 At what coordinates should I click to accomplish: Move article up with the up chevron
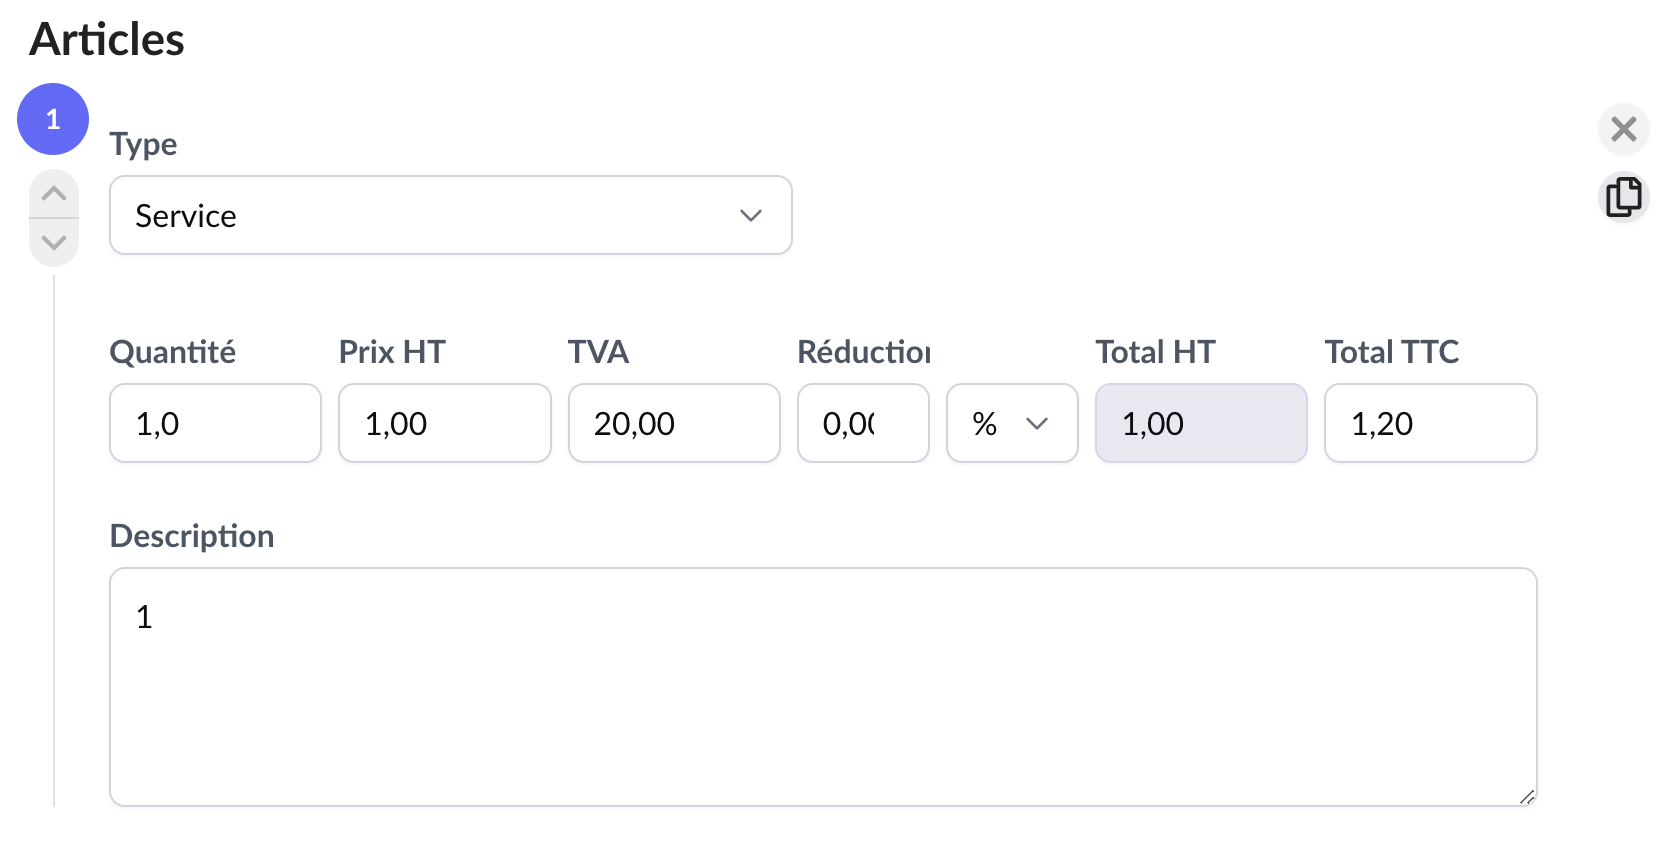[54, 194]
